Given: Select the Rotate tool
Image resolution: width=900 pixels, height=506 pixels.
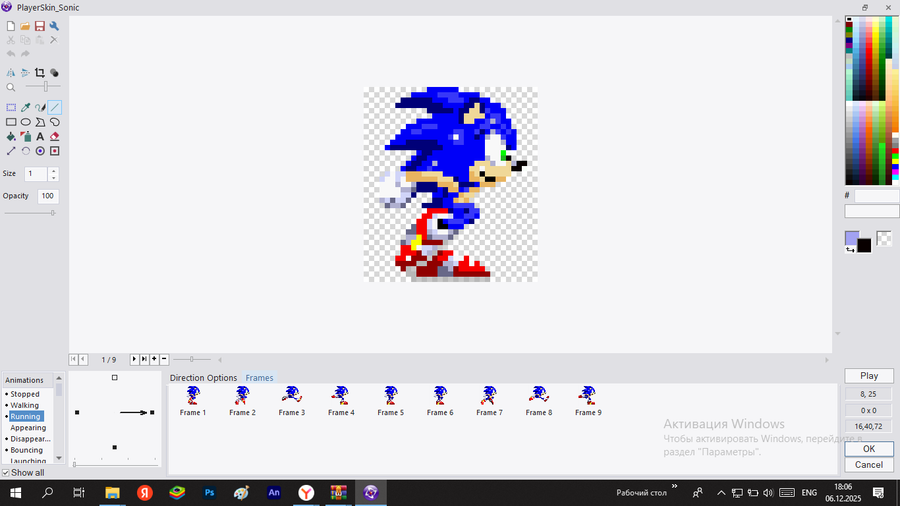Looking at the screenshot, I should 26,151.
